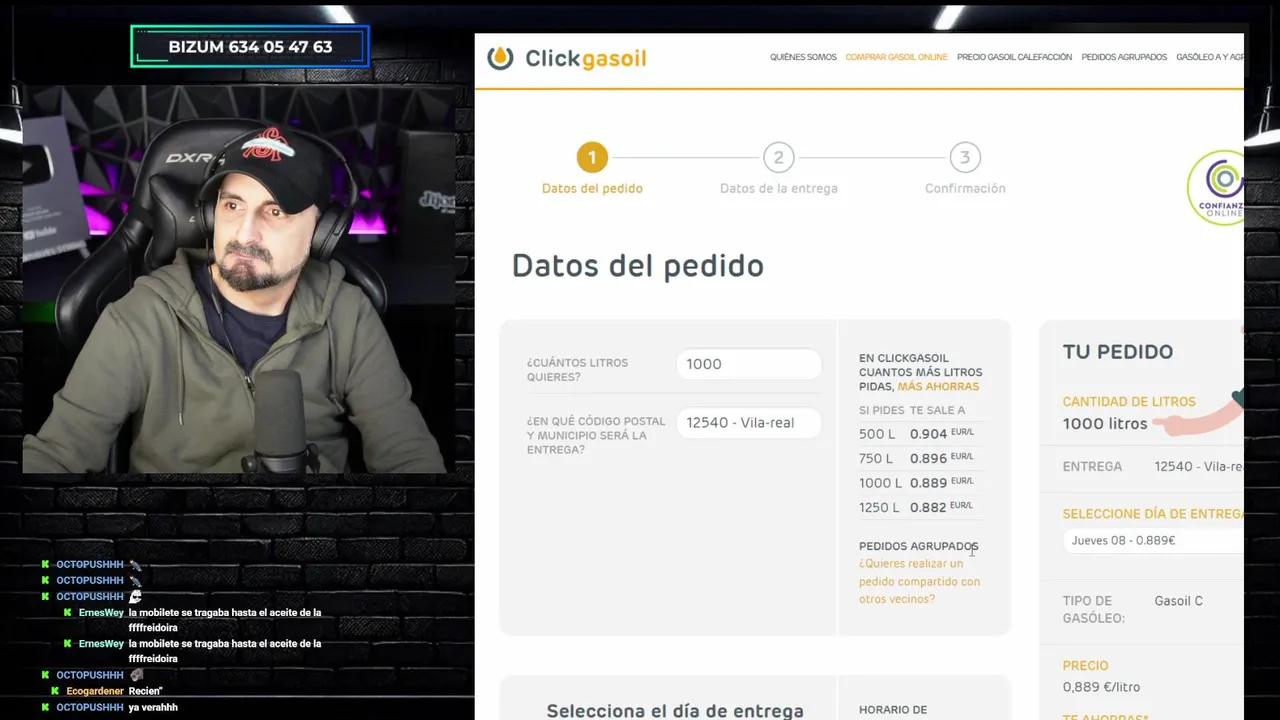The image size is (1280, 720).
Task: Click the PEDIDOS AGRUPADOS heading
Action: click(918, 546)
